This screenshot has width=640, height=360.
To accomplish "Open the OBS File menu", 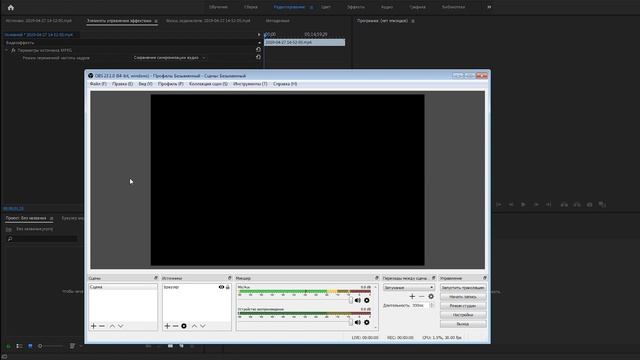I will 98,84.
